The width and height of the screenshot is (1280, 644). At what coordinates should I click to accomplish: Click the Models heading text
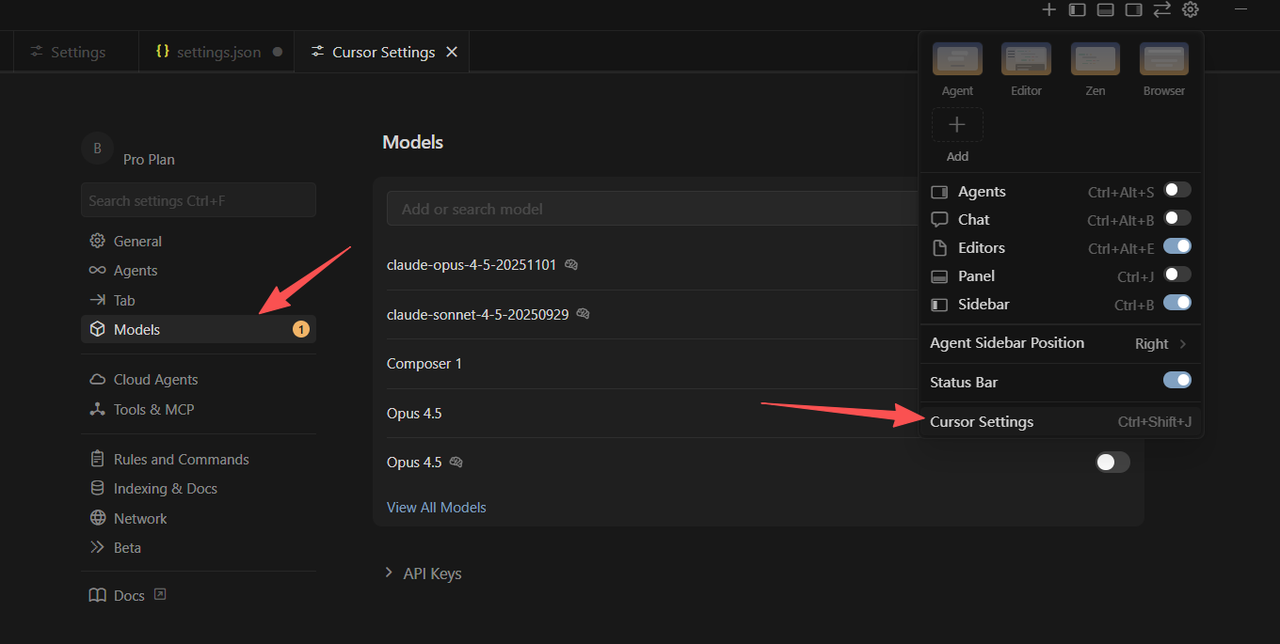[413, 142]
